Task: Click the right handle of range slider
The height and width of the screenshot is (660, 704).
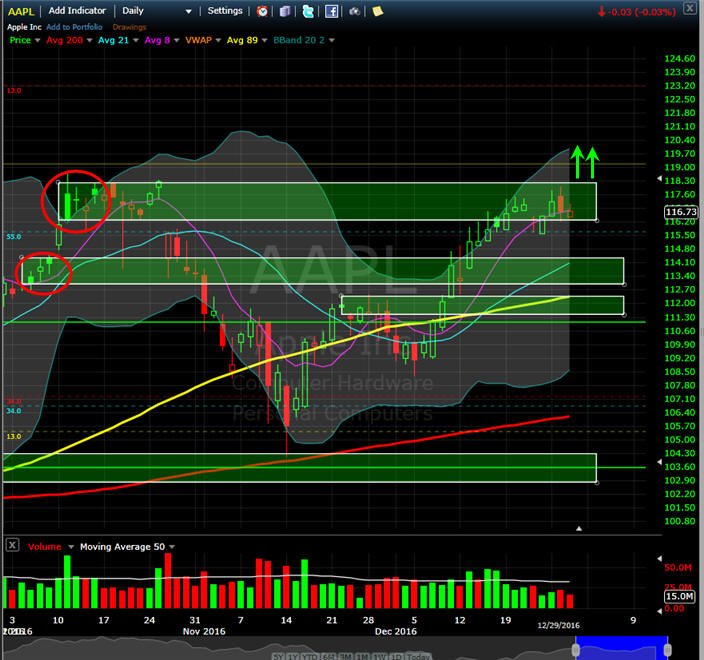Action: [x=668, y=650]
